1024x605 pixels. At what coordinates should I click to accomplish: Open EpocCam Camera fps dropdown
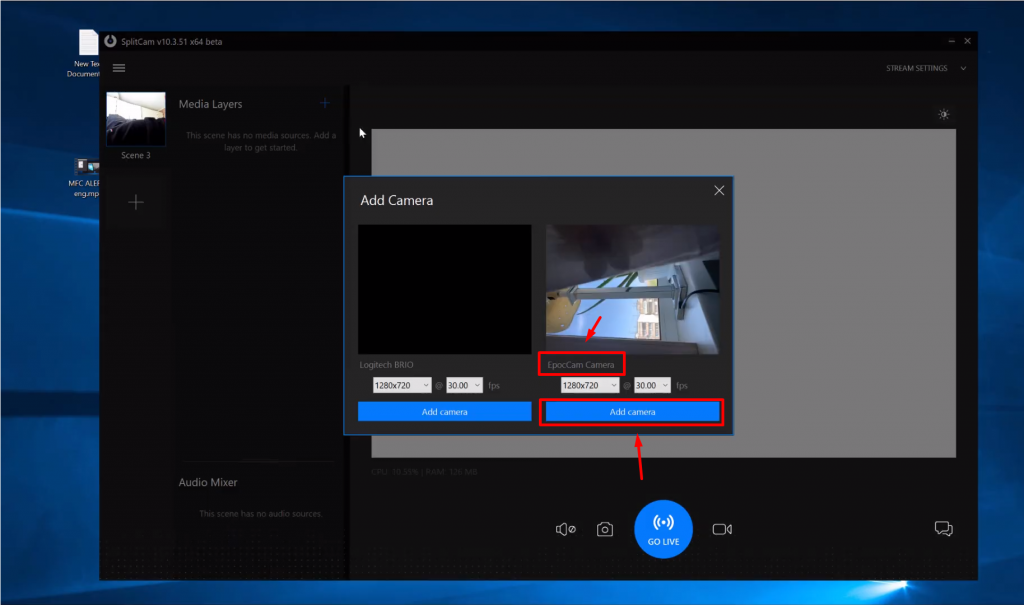(652, 385)
